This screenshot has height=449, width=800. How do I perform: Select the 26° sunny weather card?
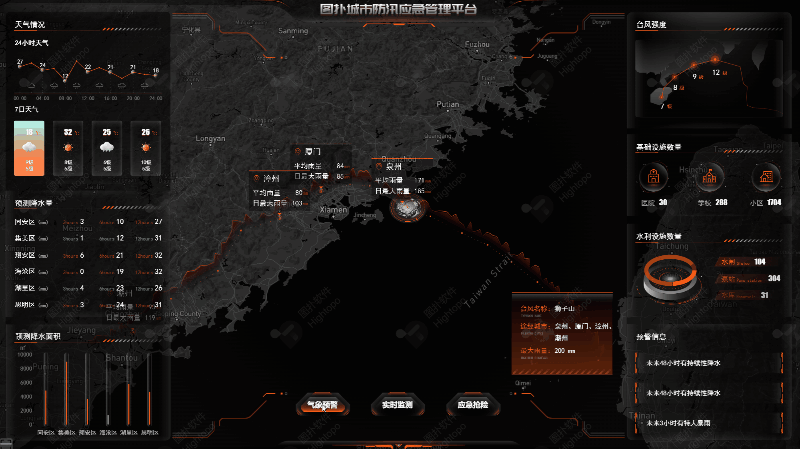tap(145, 148)
